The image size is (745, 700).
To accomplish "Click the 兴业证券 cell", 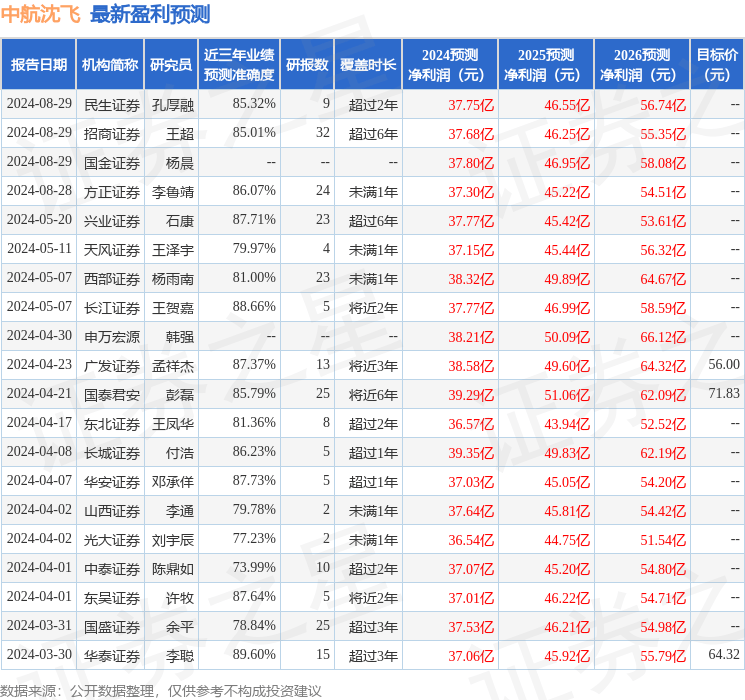I will click(x=112, y=221).
